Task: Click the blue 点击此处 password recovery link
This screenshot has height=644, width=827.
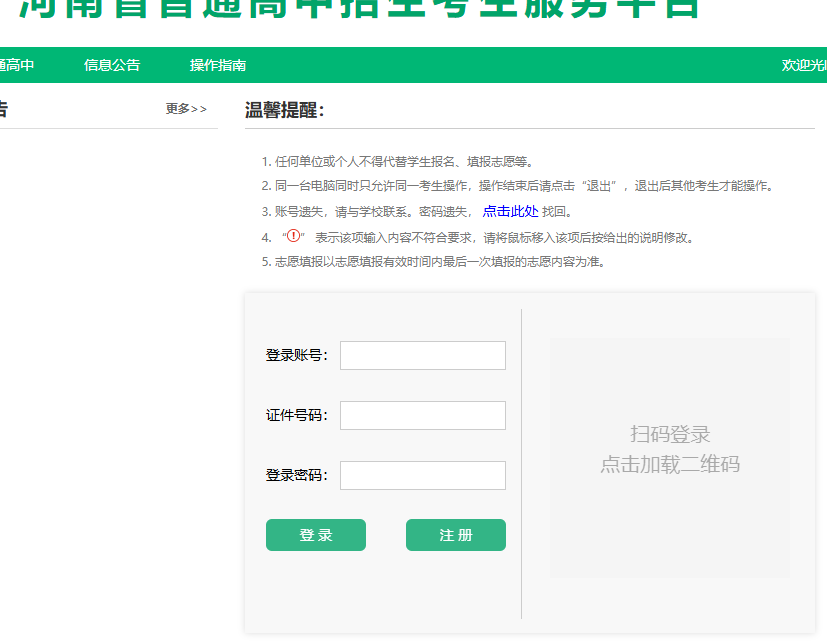Action: click(510, 211)
